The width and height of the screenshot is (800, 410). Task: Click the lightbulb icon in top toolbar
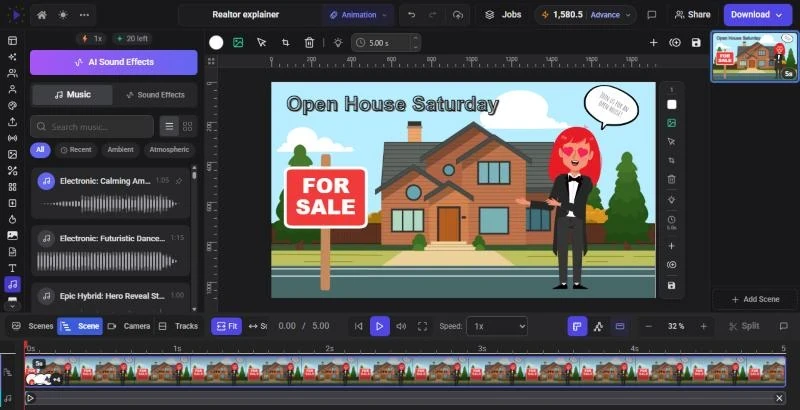[x=338, y=43]
